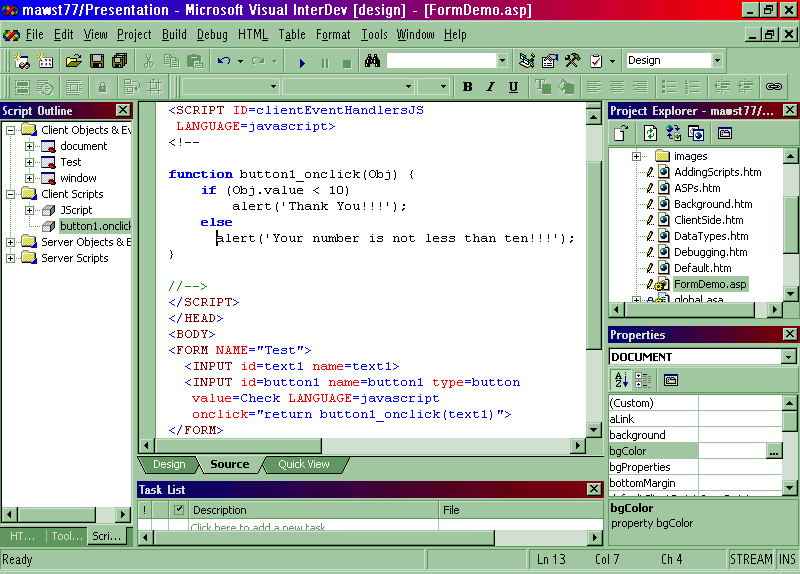Viewport: 800px width, 574px height.
Task: Switch to the Quick View tab
Action: coord(303,464)
